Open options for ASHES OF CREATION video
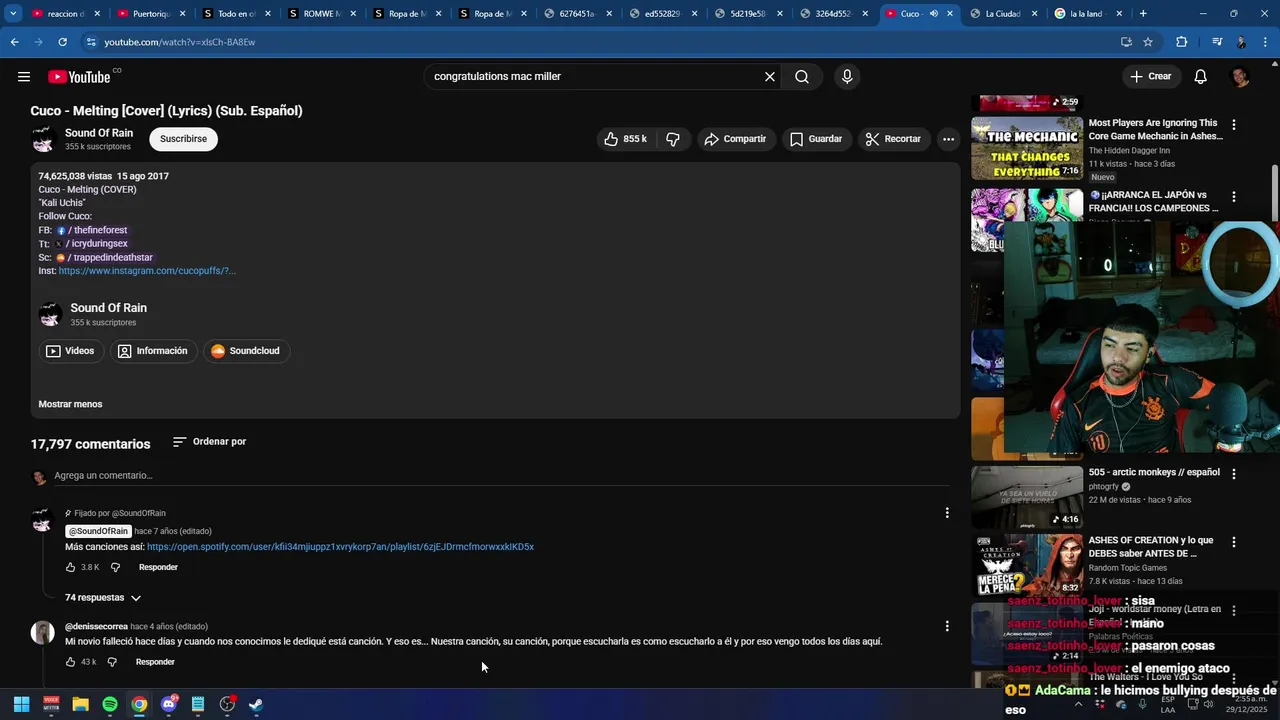This screenshot has height=720, width=1280. point(1234,542)
